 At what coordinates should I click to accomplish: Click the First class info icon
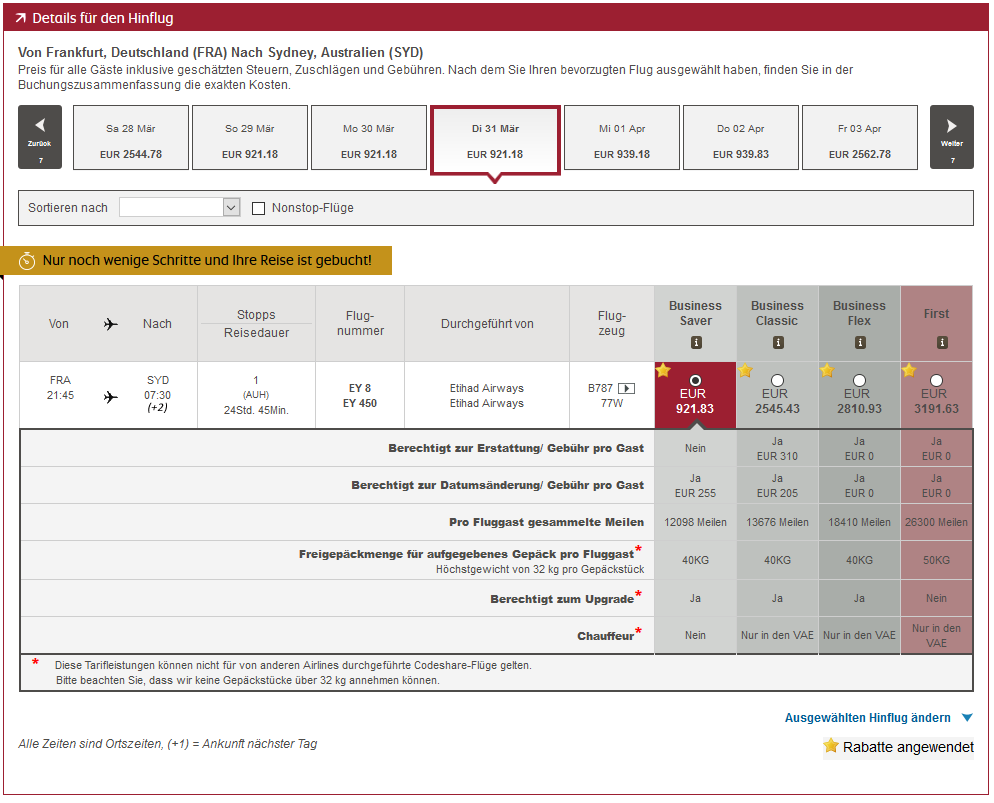coord(942,343)
